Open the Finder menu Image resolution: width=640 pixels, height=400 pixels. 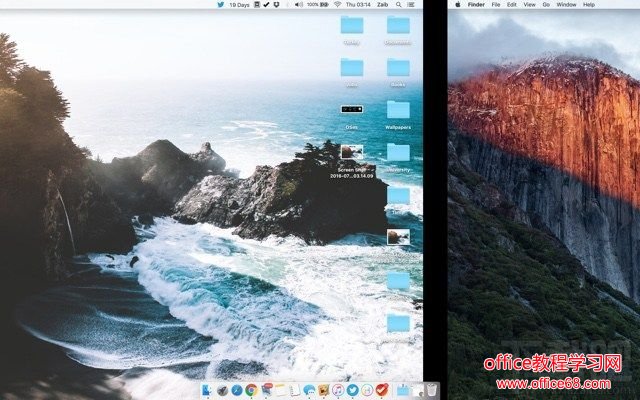pos(476,4)
